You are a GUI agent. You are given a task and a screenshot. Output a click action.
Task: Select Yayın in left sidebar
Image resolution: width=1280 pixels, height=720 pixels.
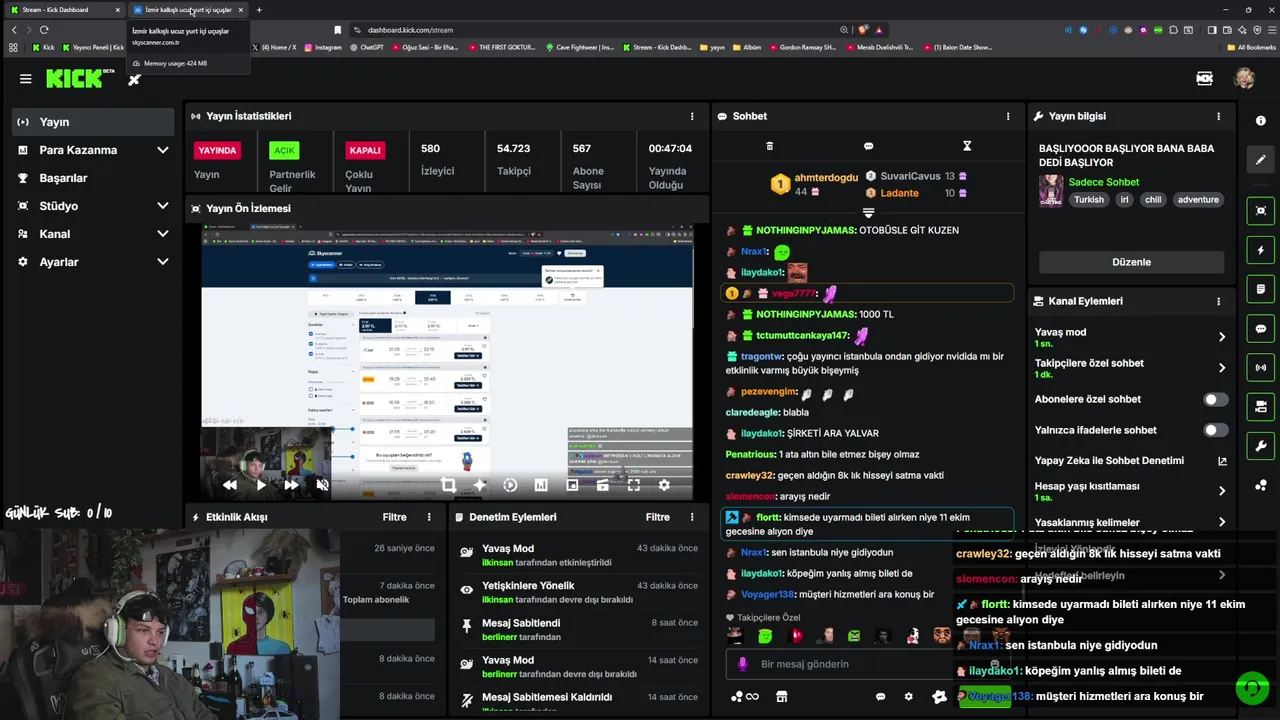pos(93,122)
